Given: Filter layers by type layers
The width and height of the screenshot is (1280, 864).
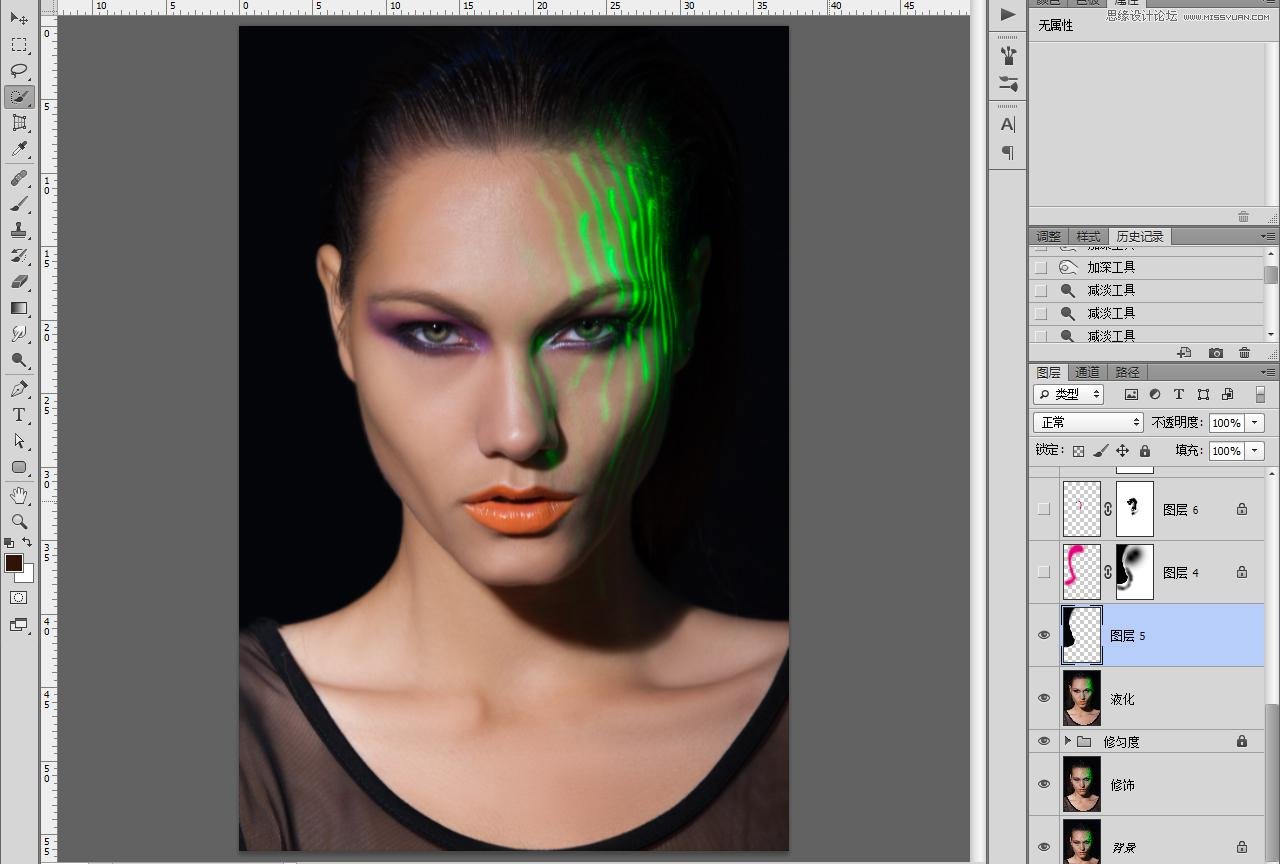Looking at the screenshot, I should pos(1179,395).
